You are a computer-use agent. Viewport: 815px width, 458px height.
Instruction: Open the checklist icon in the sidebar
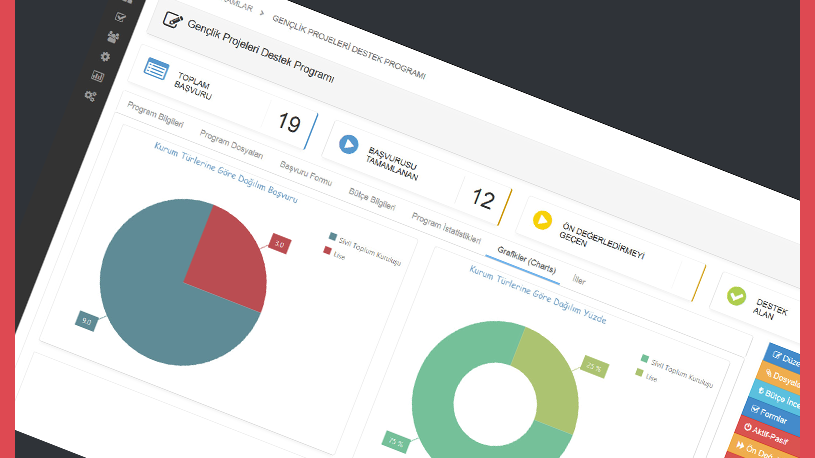pos(121,17)
